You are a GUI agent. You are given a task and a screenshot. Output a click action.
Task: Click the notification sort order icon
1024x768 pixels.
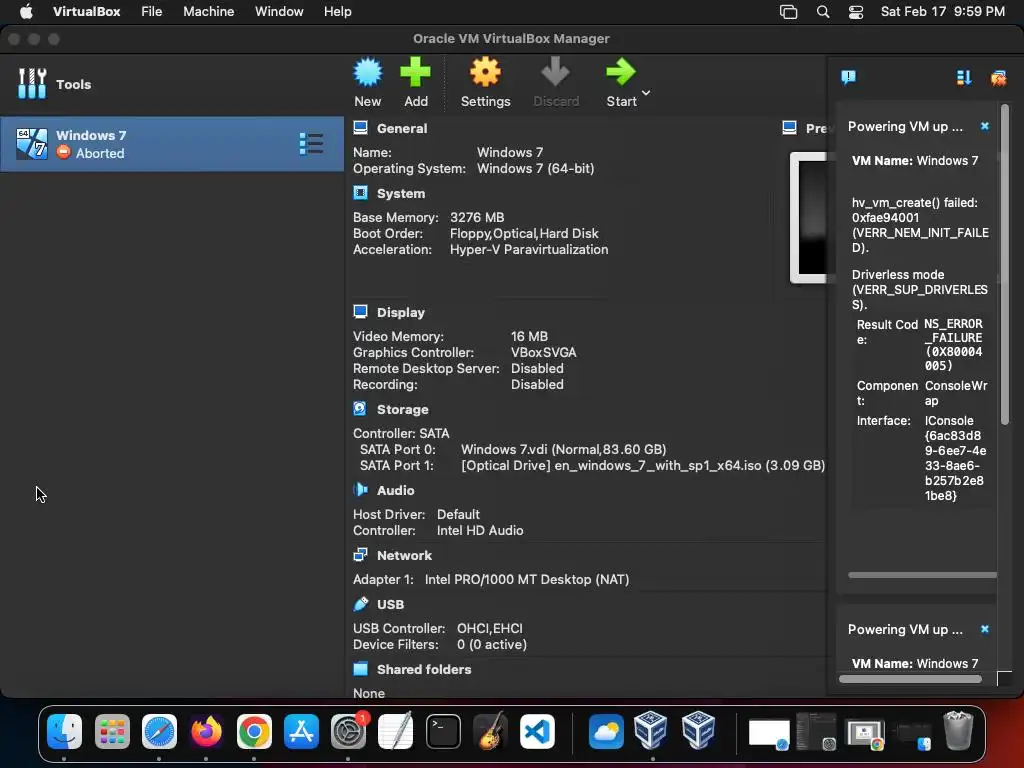(964, 78)
